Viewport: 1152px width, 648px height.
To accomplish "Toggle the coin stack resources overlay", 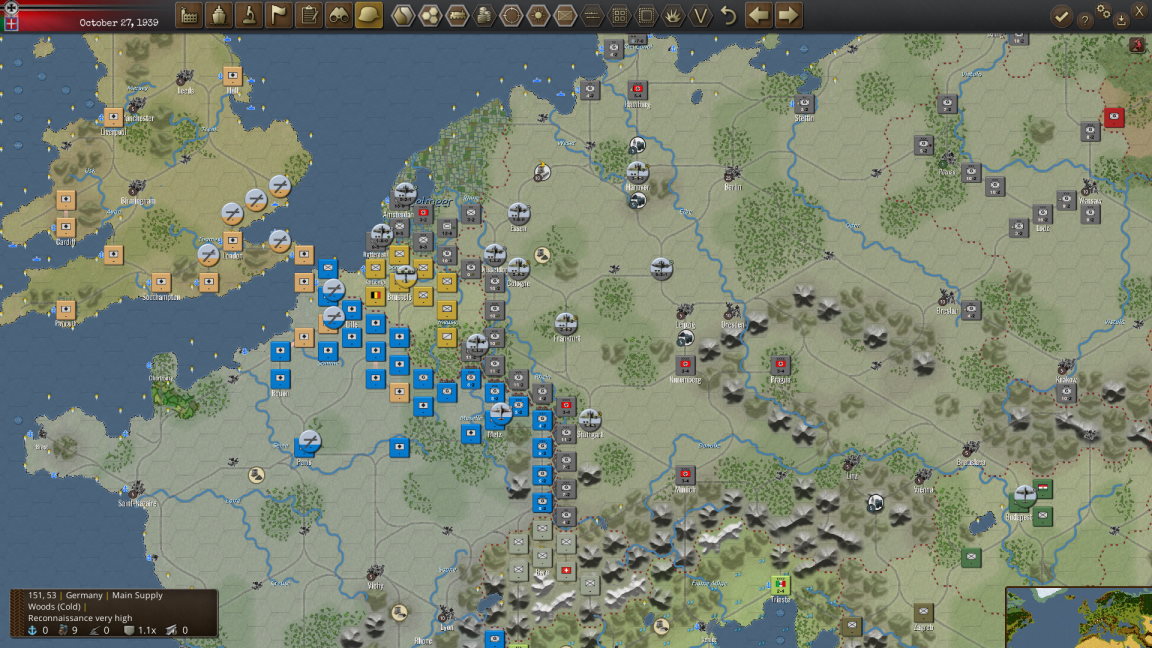I will pos(484,15).
